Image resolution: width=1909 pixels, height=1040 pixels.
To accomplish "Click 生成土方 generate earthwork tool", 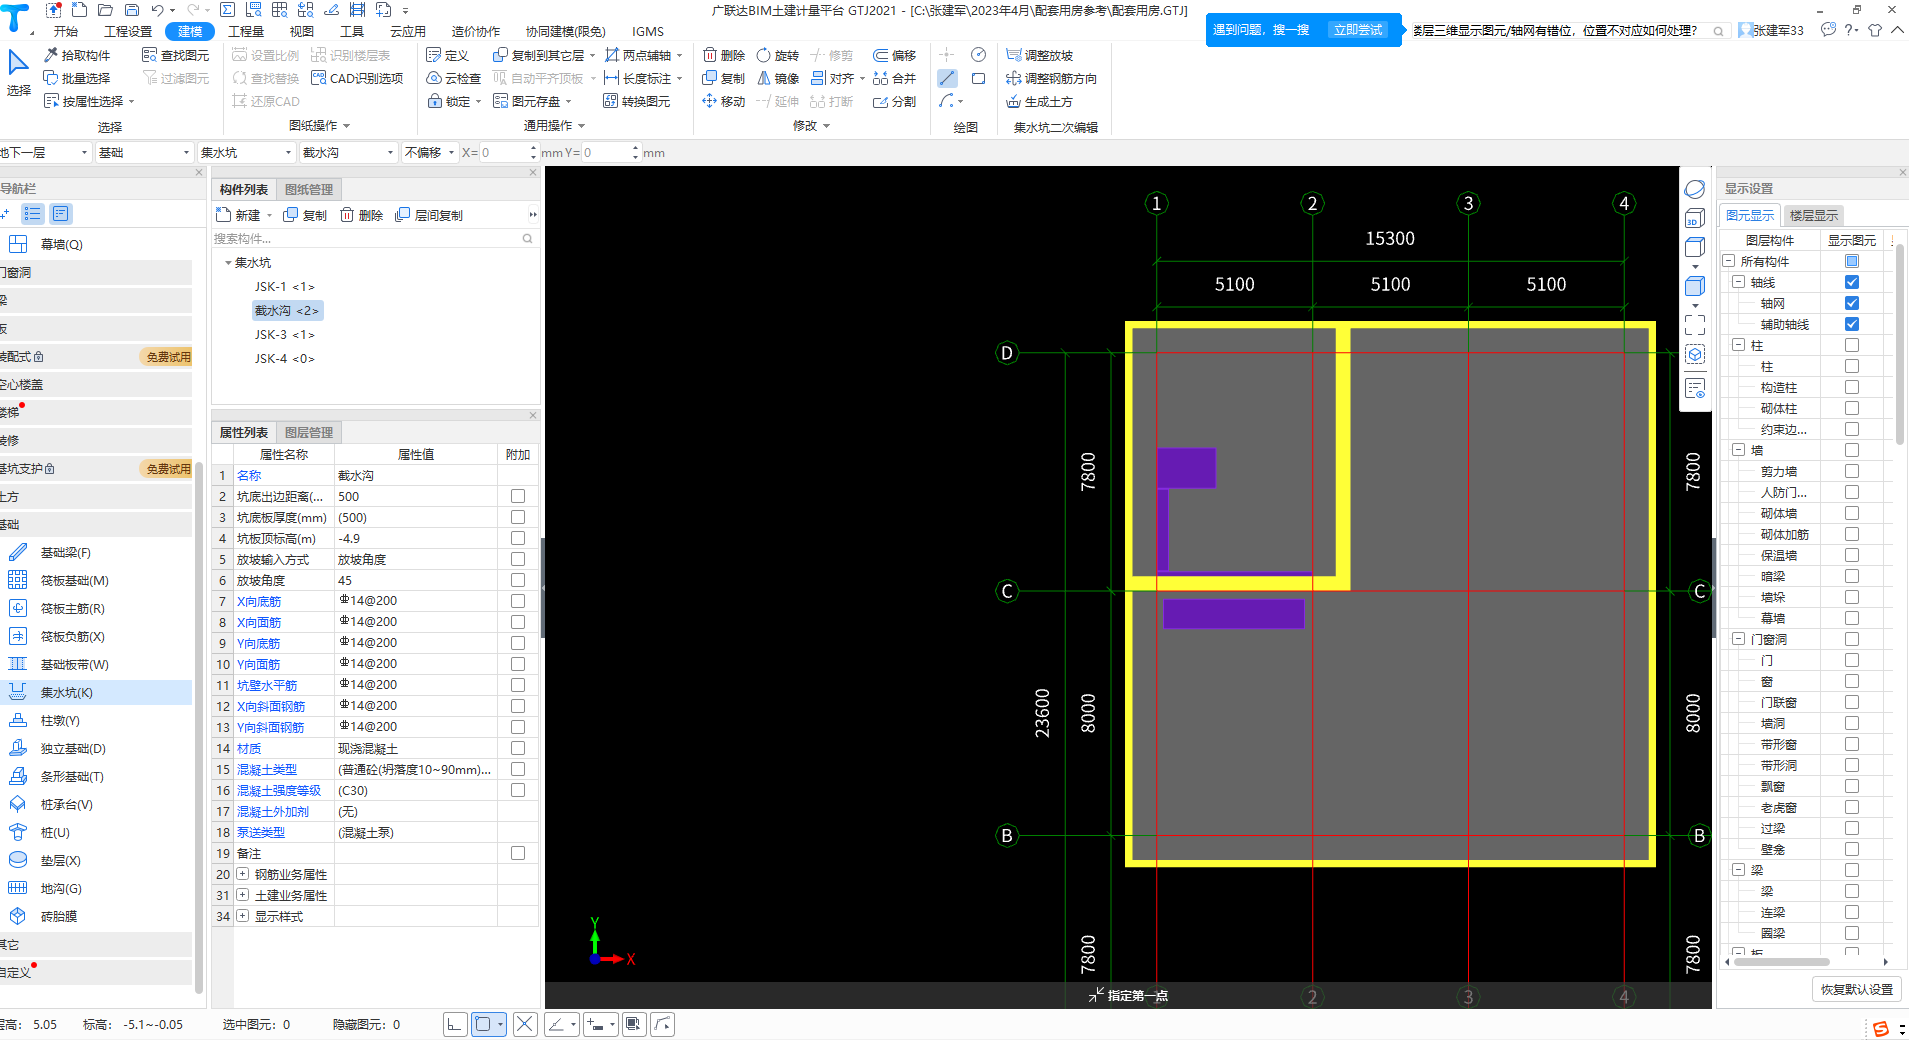I will 1040,101.
